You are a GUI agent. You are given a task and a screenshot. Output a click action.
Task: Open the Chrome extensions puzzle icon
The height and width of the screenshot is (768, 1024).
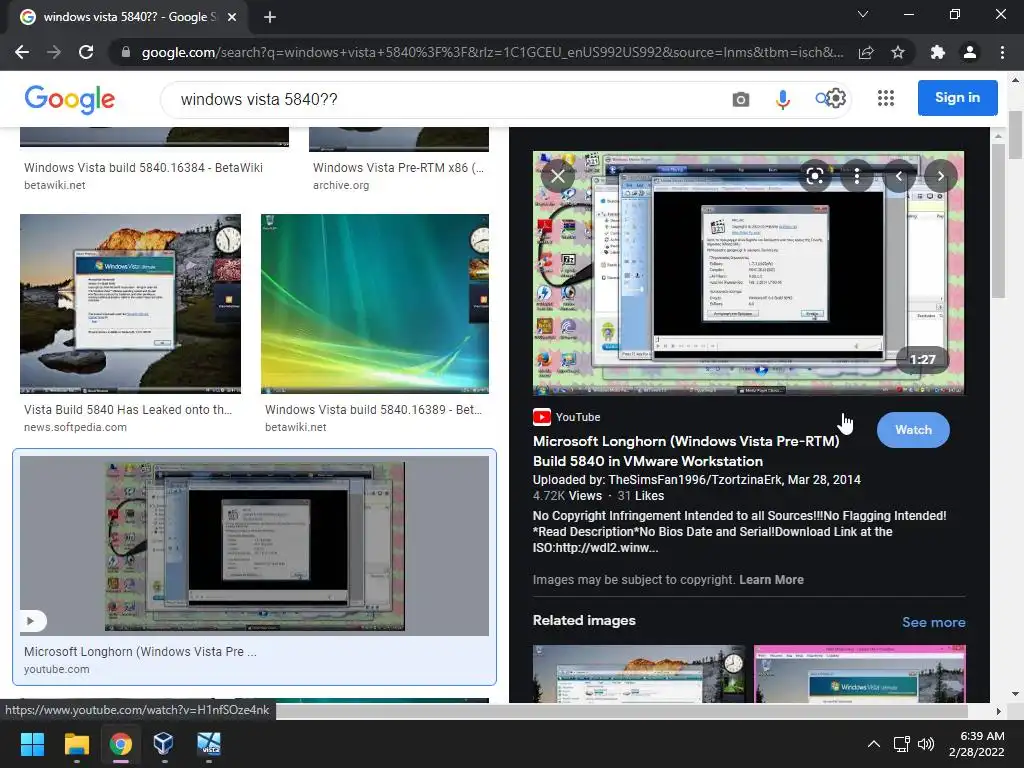click(x=938, y=52)
